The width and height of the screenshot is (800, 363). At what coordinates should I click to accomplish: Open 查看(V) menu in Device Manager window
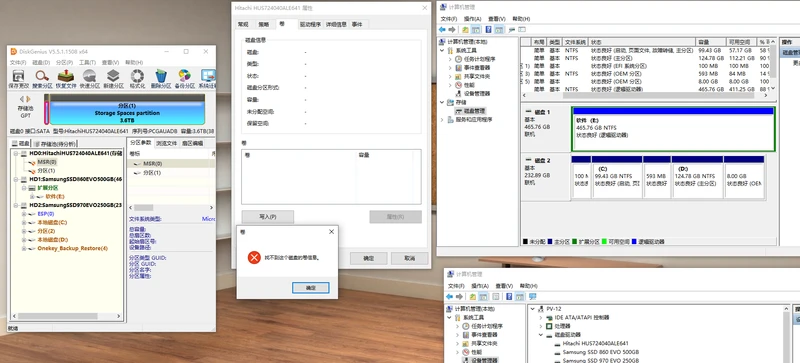504,285
